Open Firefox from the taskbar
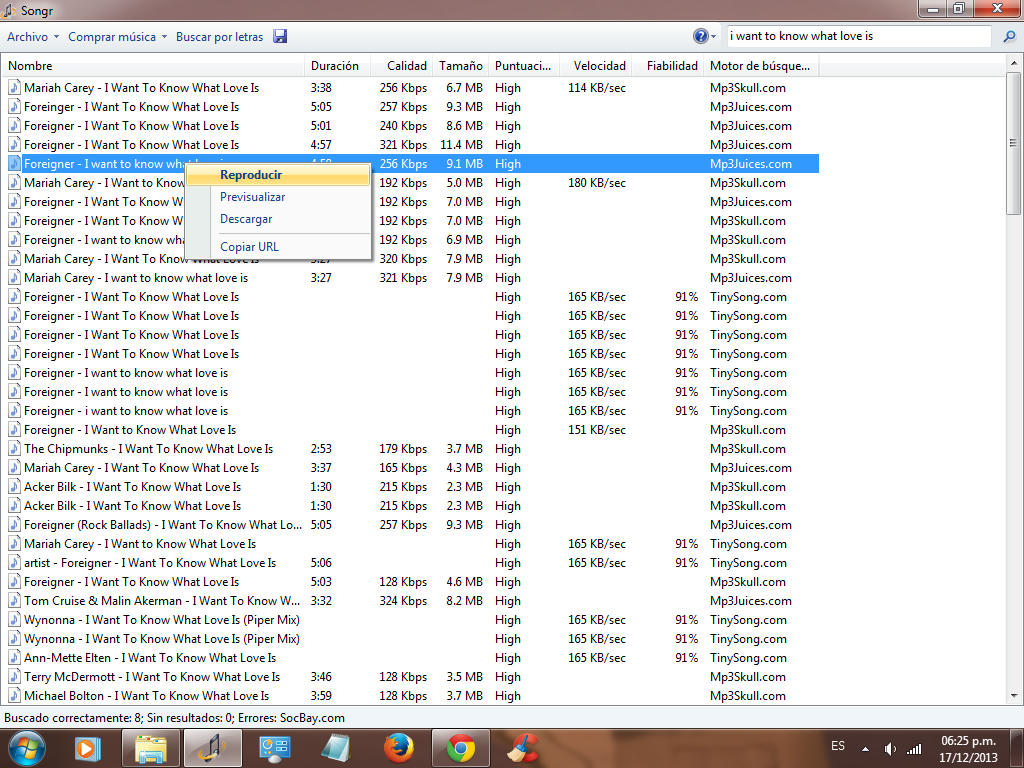This screenshot has width=1024, height=768. coord(399,748)
